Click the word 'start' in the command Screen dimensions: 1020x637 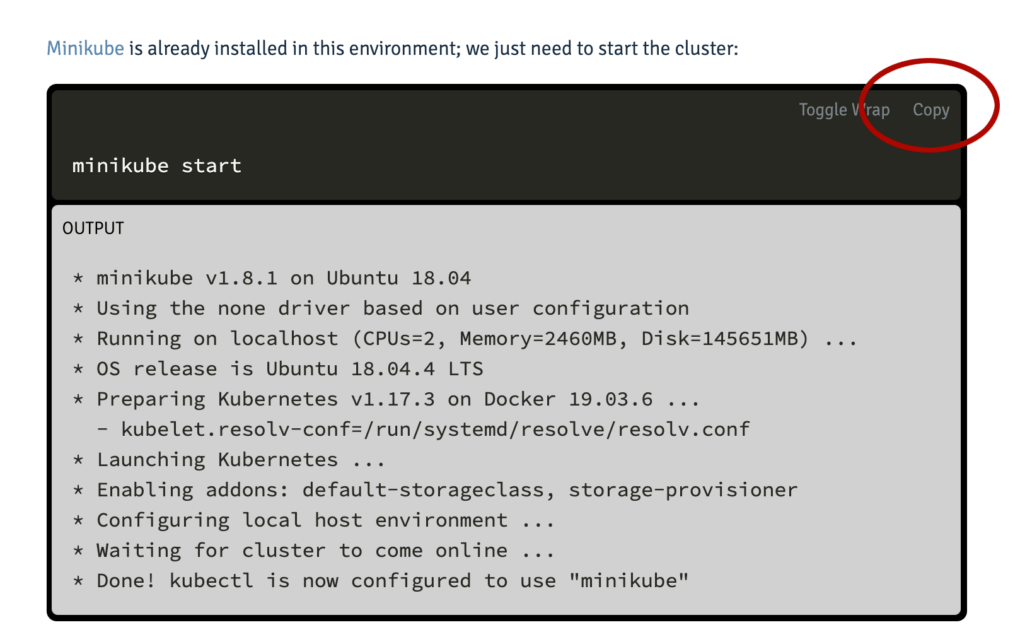[211, 165]
